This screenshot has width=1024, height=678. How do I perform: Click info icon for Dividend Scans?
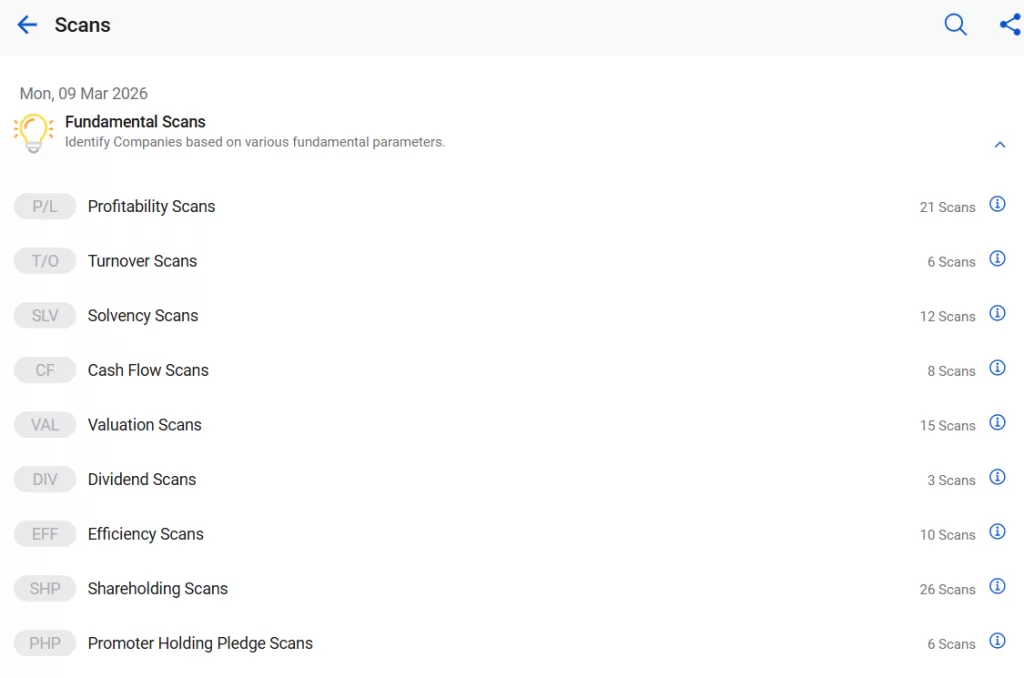(997, 477)
